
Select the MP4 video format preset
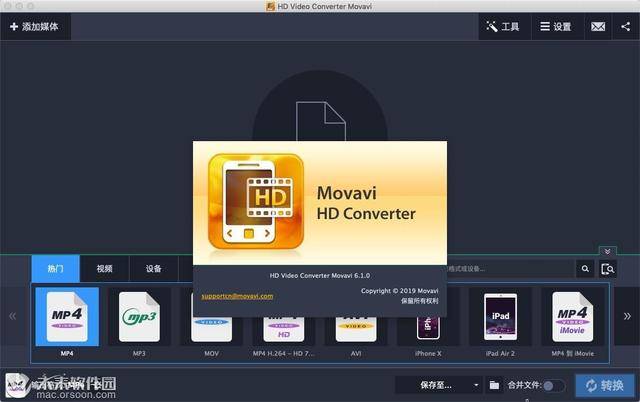pos(66,318)
